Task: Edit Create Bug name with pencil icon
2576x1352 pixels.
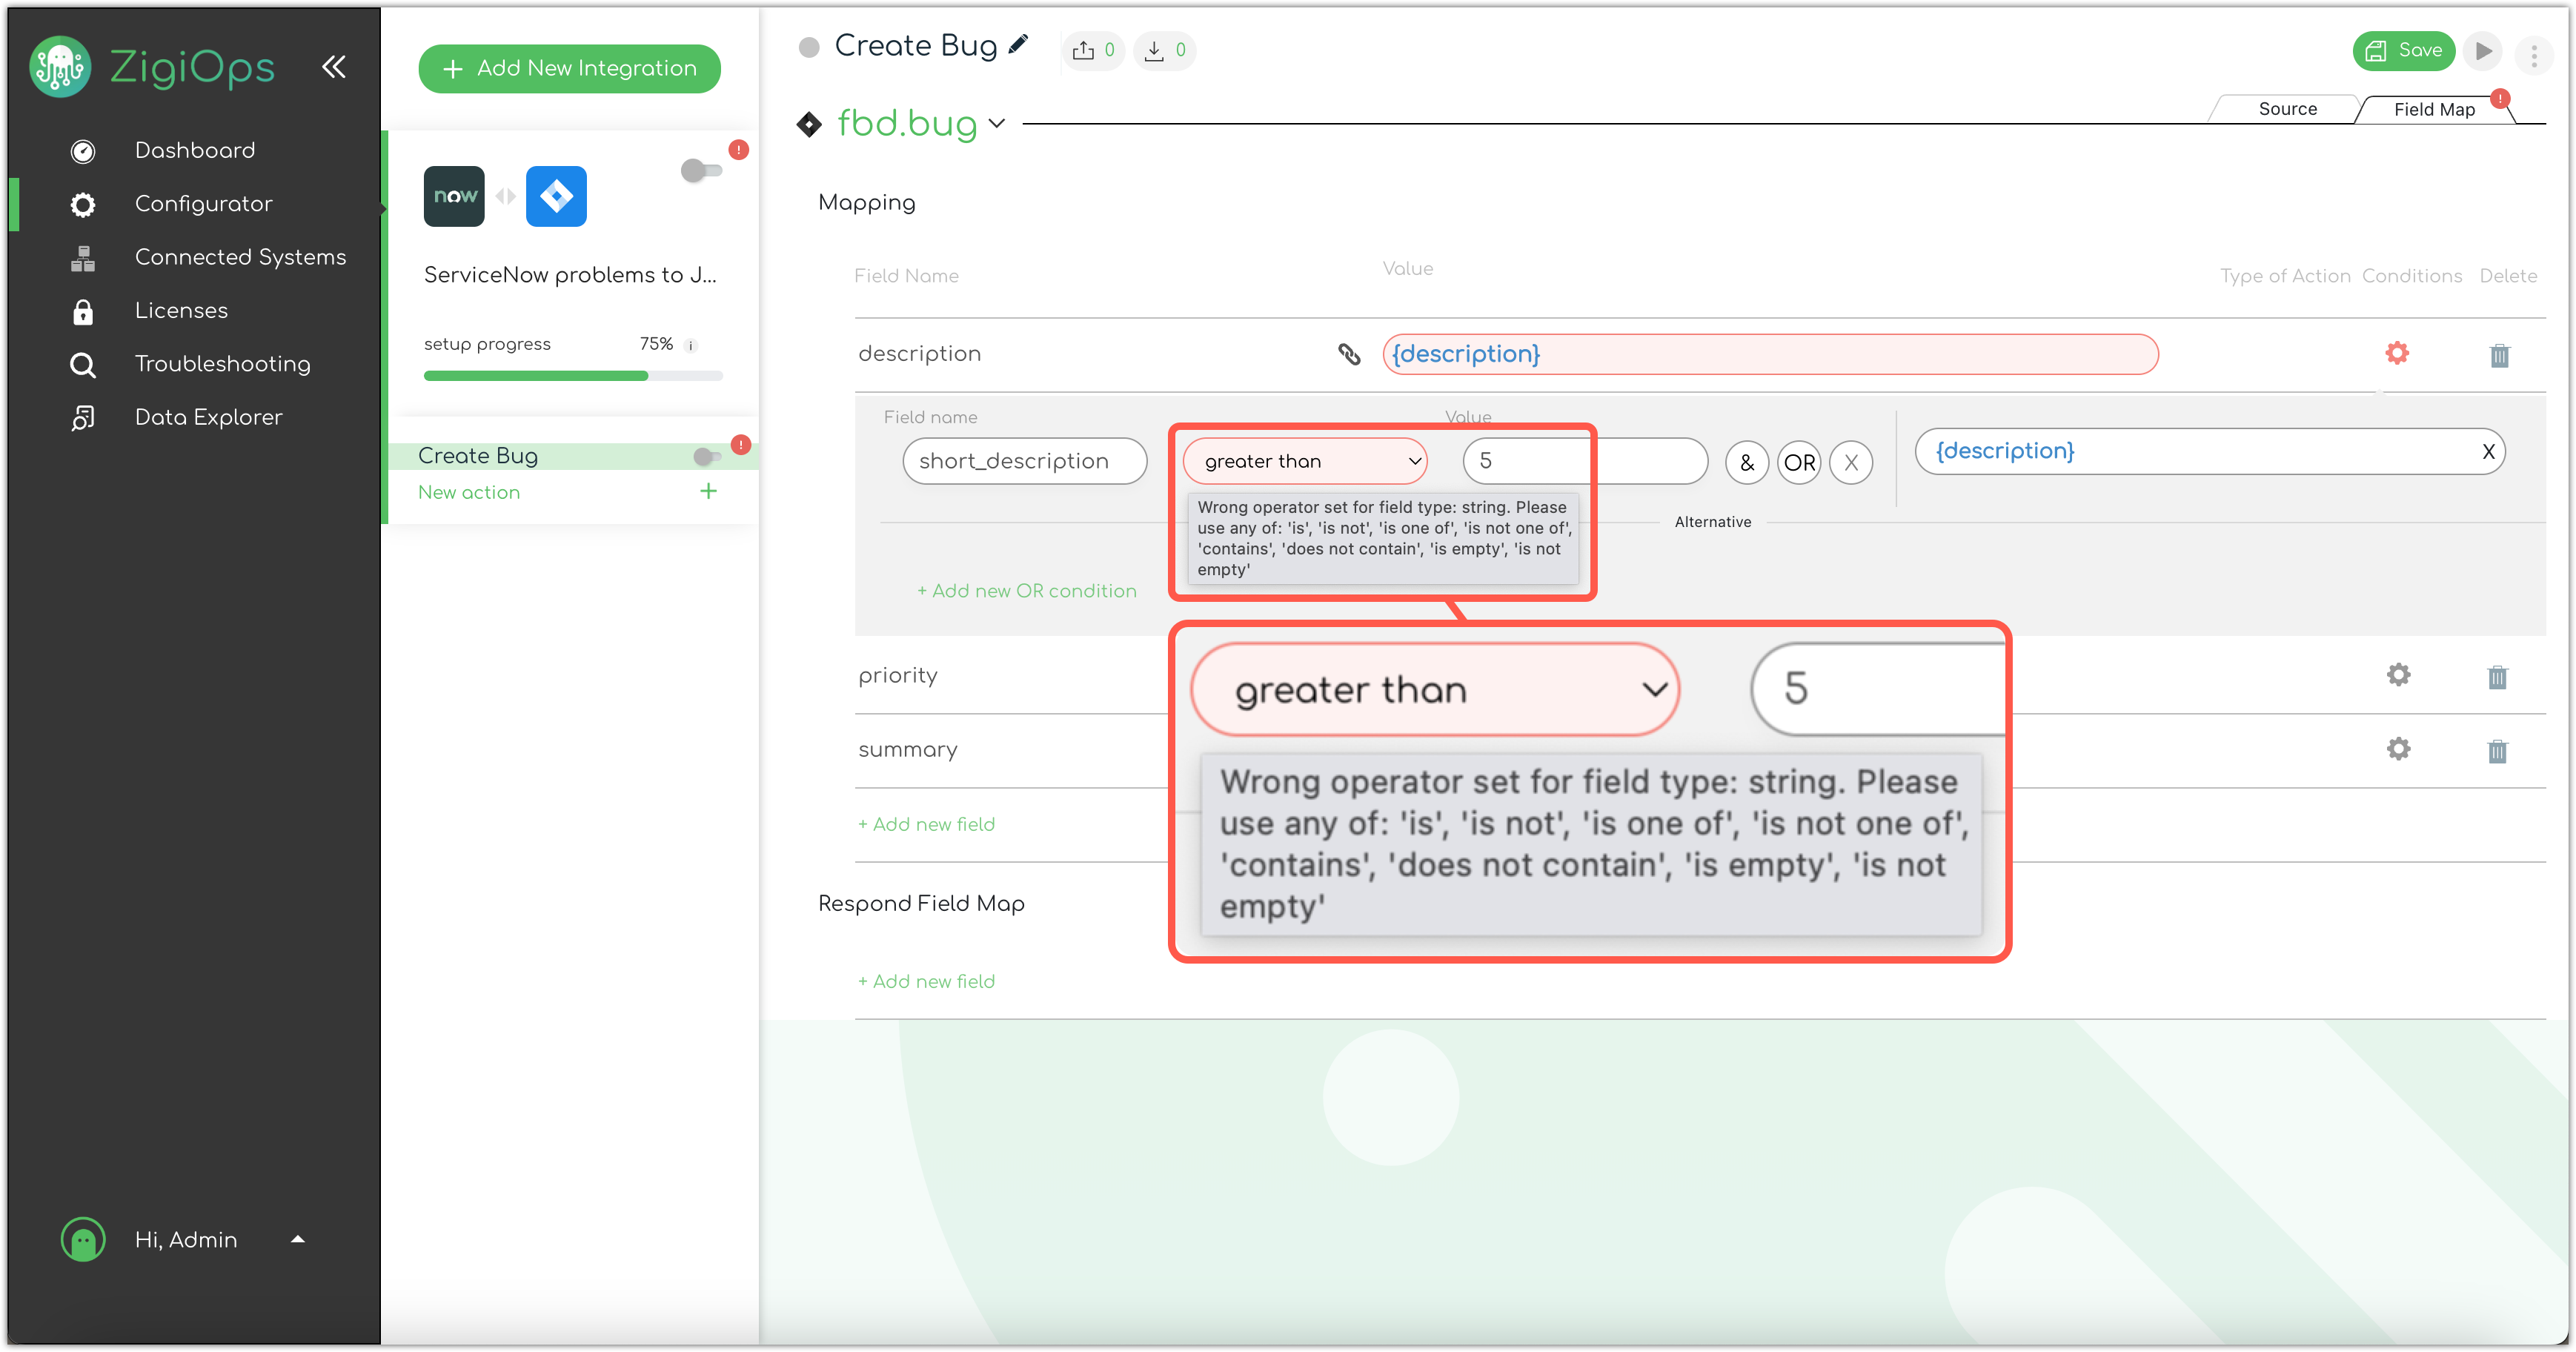Action: point(1019,44)
